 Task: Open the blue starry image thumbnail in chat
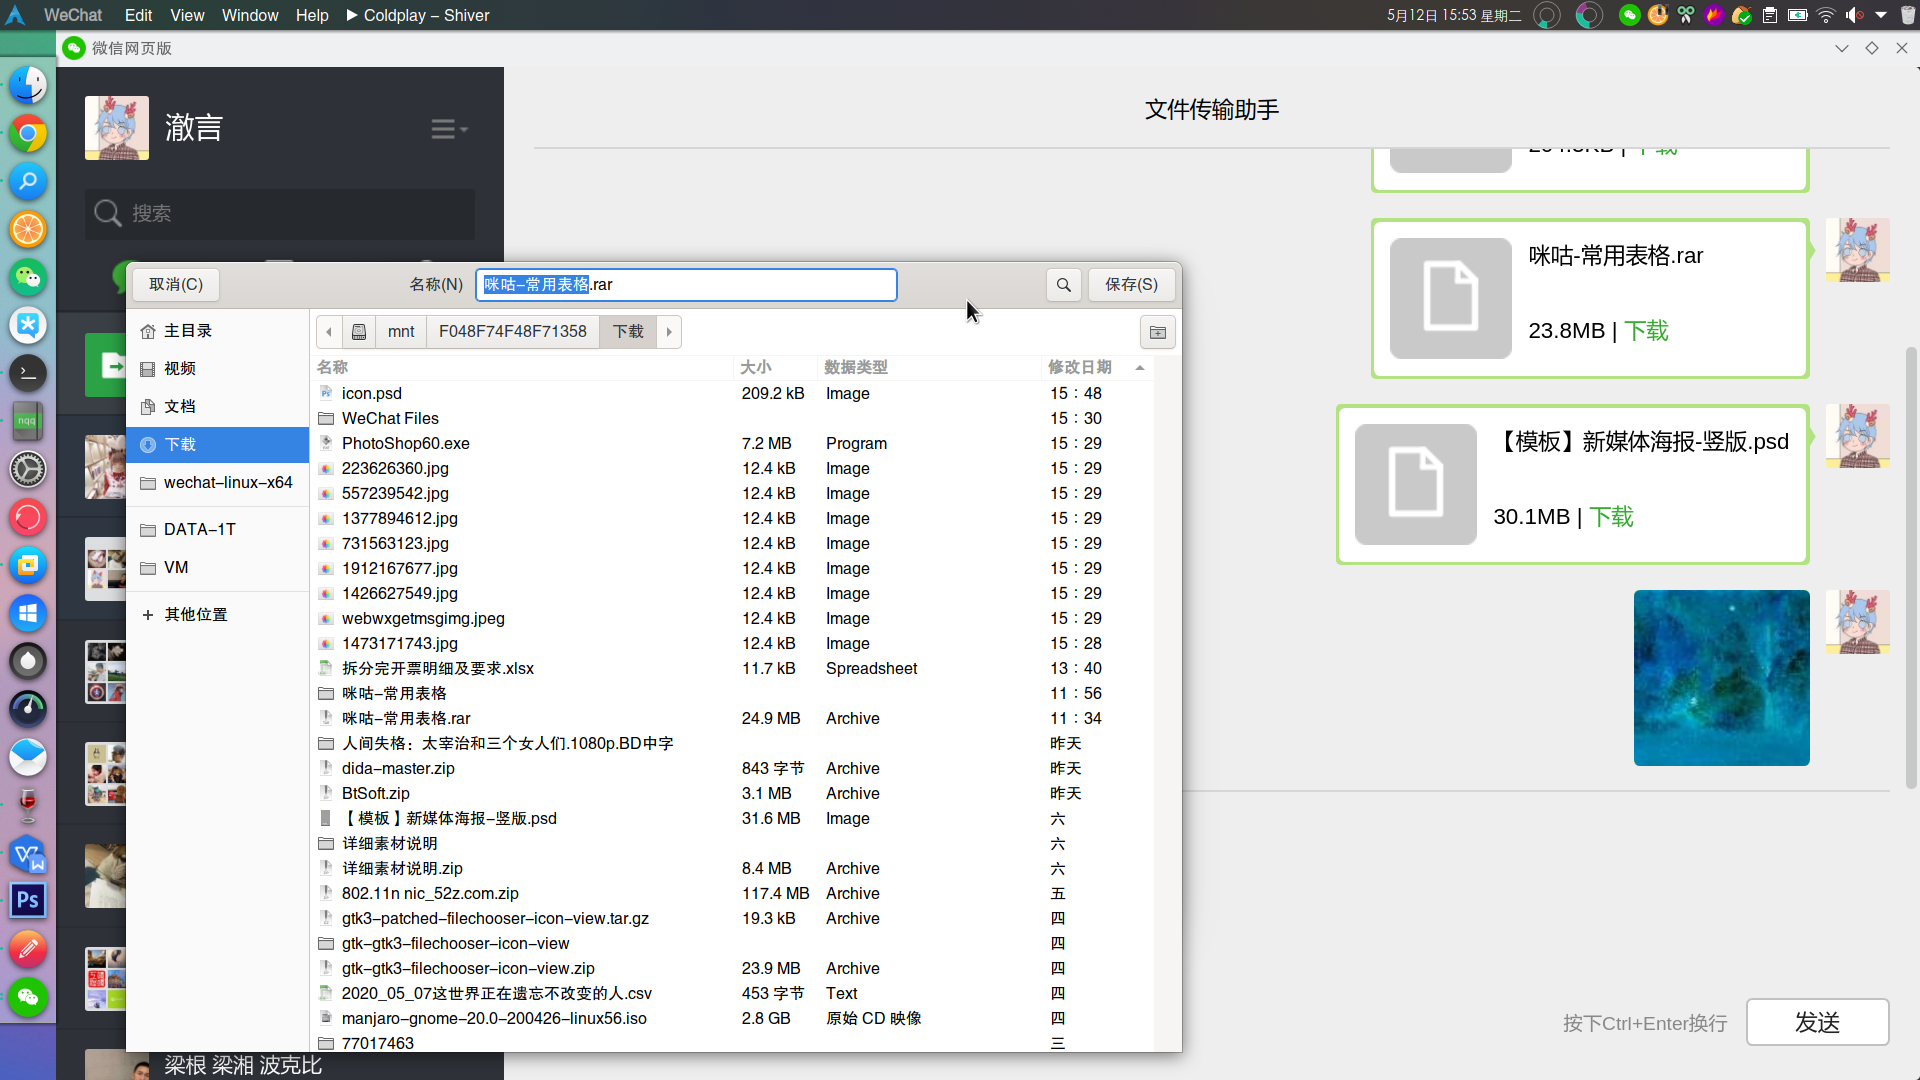[1721, 678]
